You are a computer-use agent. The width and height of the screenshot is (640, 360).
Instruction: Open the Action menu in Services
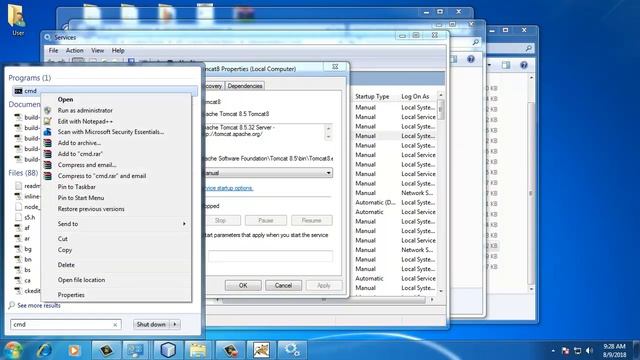click(74, 51)
